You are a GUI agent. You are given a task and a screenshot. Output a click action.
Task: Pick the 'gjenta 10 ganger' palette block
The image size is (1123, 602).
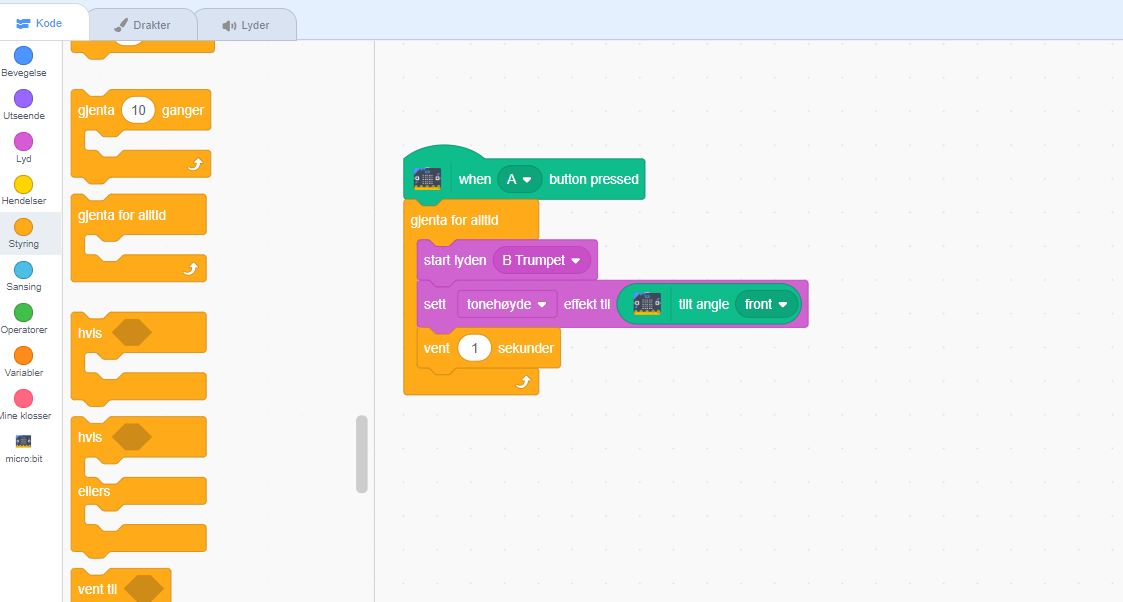(x=140, y=136)
